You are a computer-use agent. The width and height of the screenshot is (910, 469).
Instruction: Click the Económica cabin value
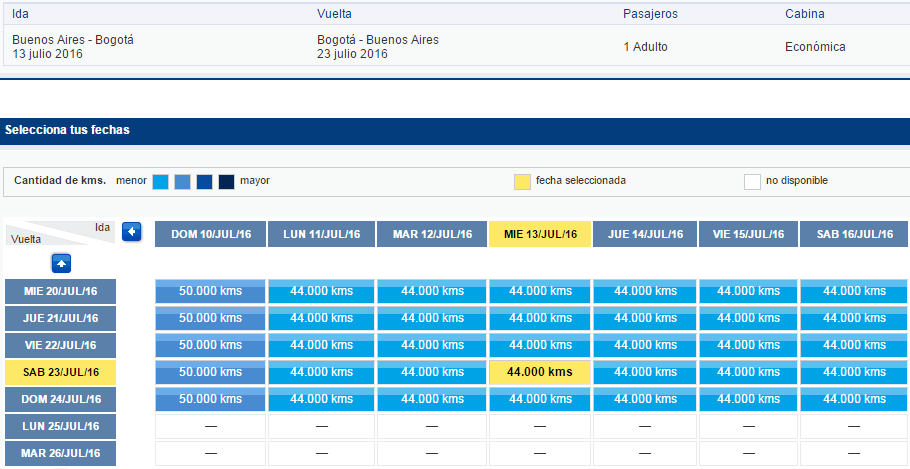tap(815, 47)
